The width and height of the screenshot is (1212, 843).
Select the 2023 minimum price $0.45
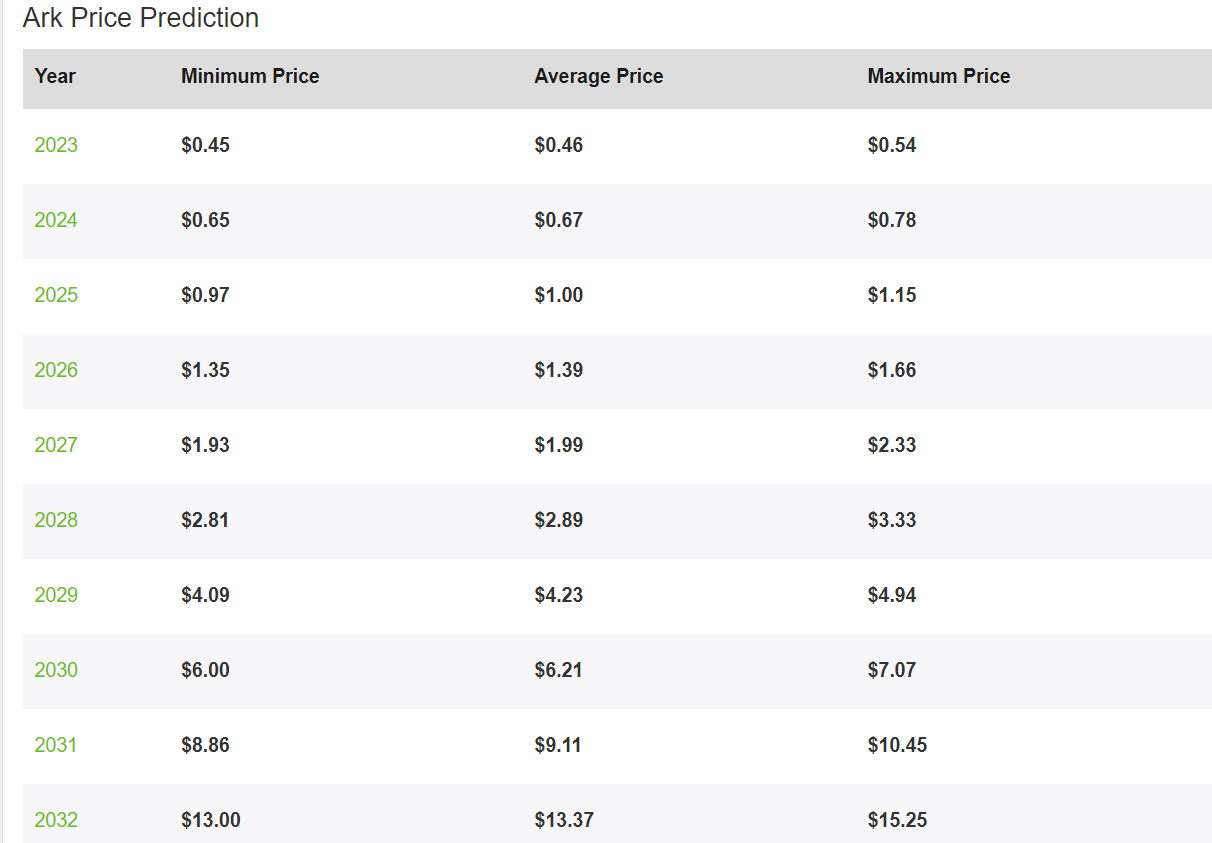coord(205,145)
